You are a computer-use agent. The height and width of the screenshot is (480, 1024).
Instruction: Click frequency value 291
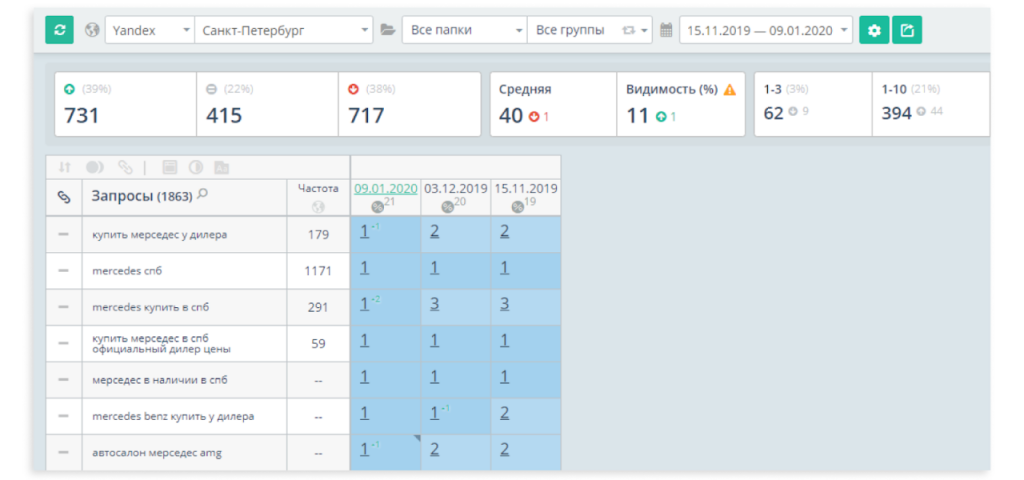[x=318, y=307]
